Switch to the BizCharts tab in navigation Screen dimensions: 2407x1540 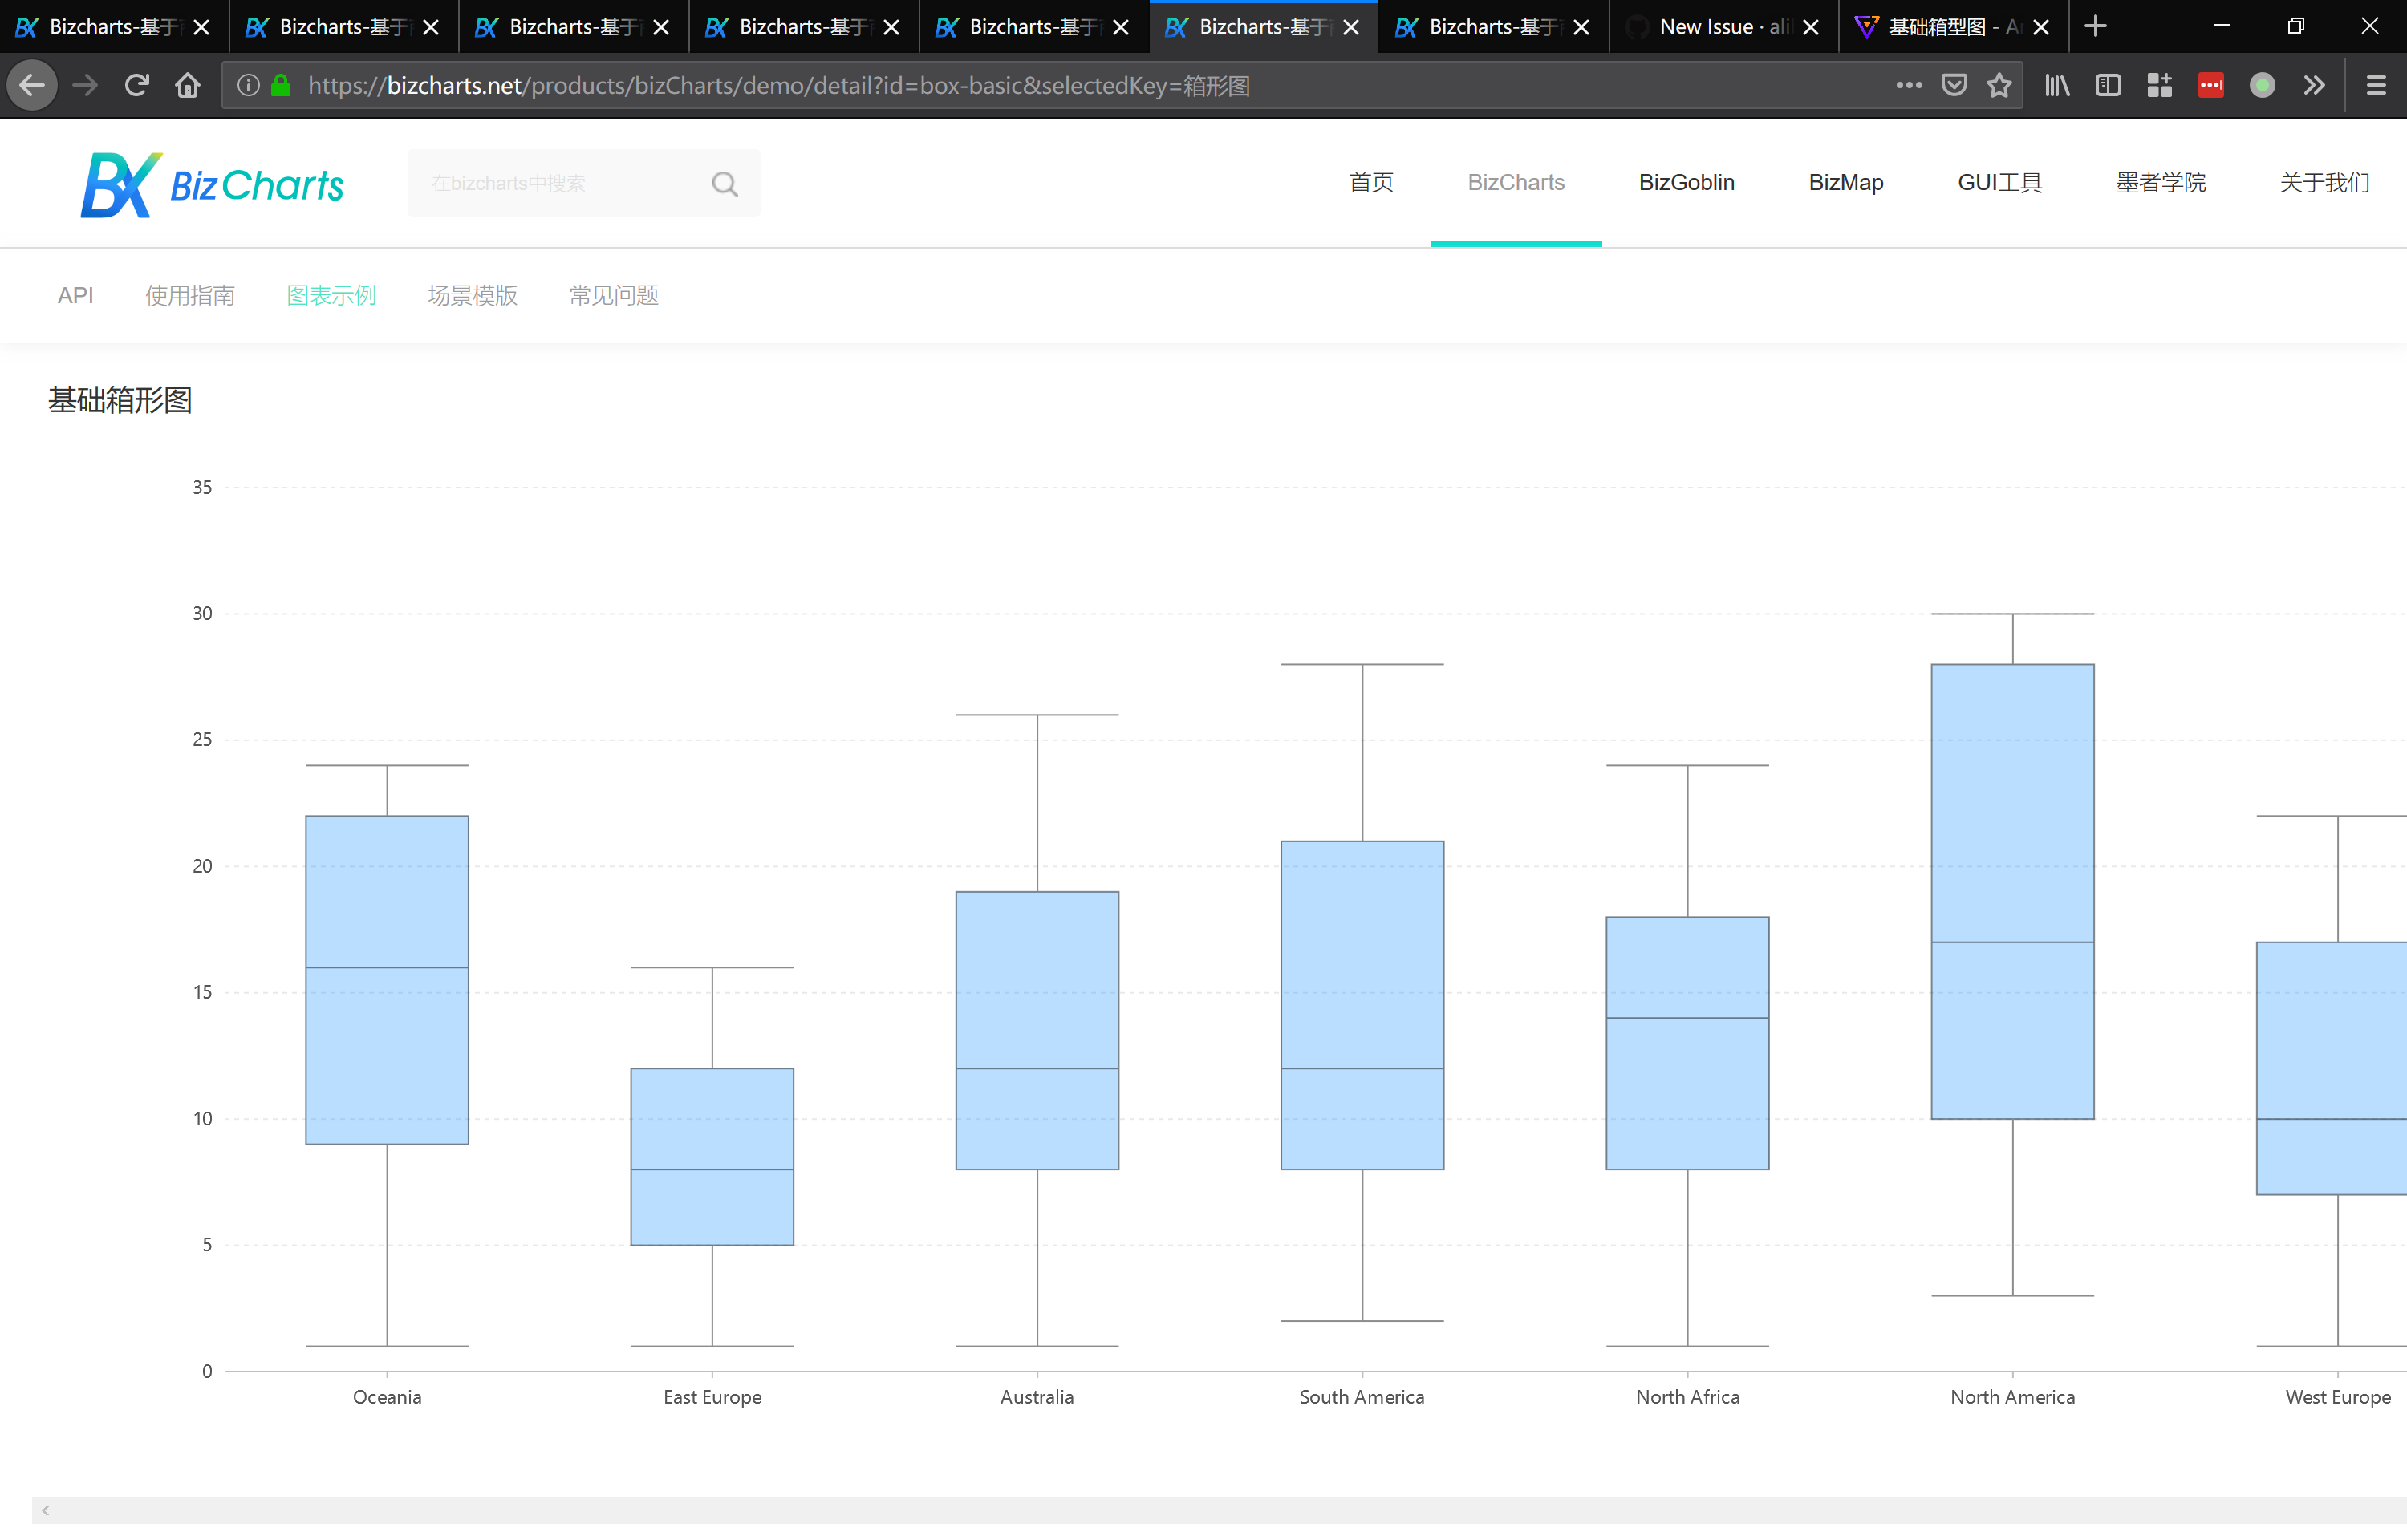coord(1516,183)
